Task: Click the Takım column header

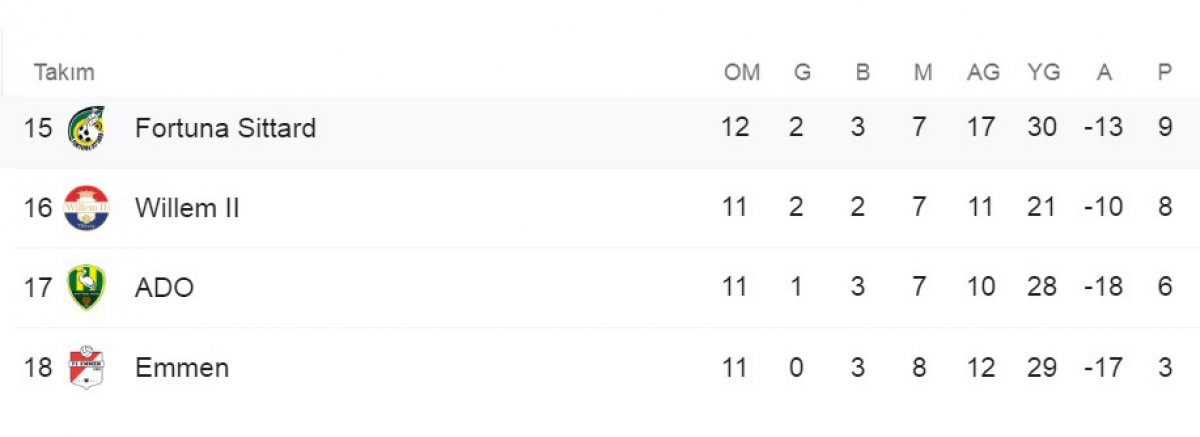Action: 64,72
